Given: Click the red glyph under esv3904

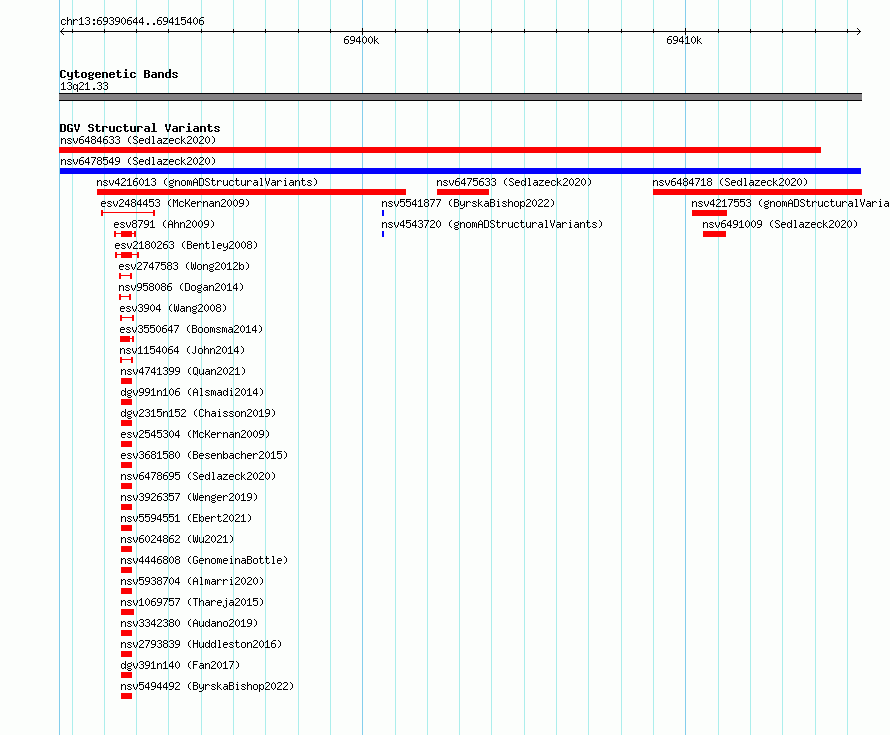Looking at the screenshot, I should (x=127, y=318).
